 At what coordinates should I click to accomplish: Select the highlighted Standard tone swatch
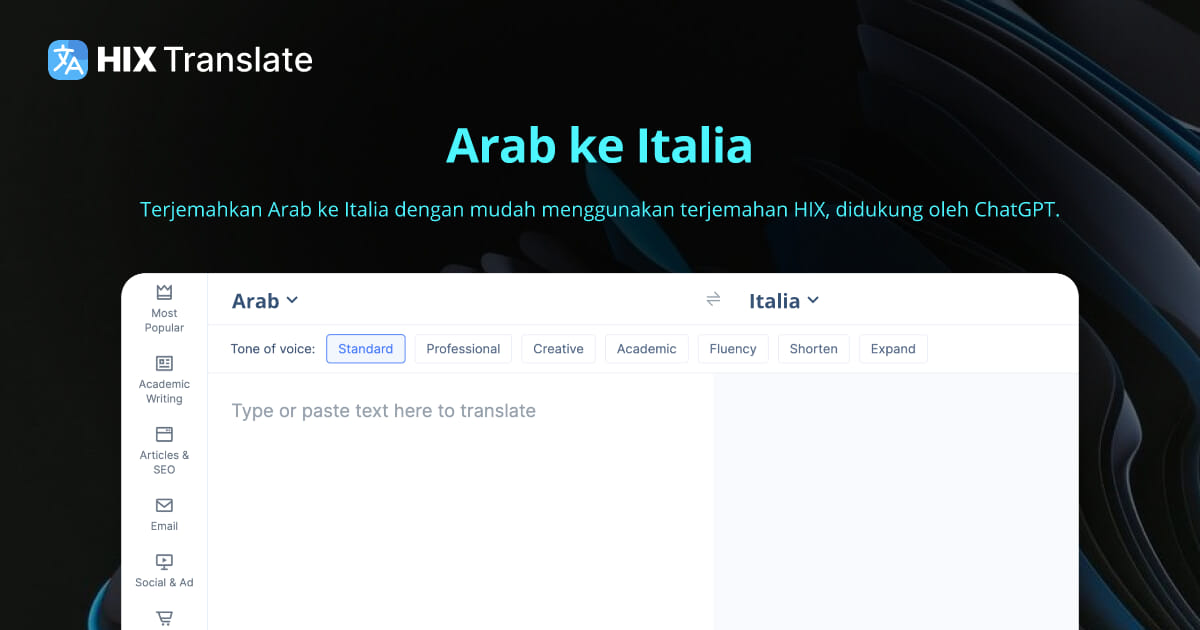(365, 348)
